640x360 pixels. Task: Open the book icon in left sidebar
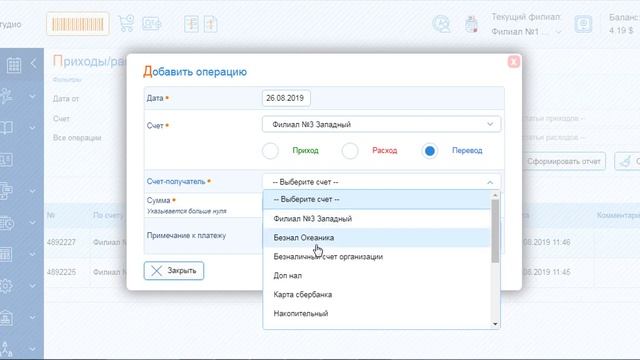coord(6,127)
